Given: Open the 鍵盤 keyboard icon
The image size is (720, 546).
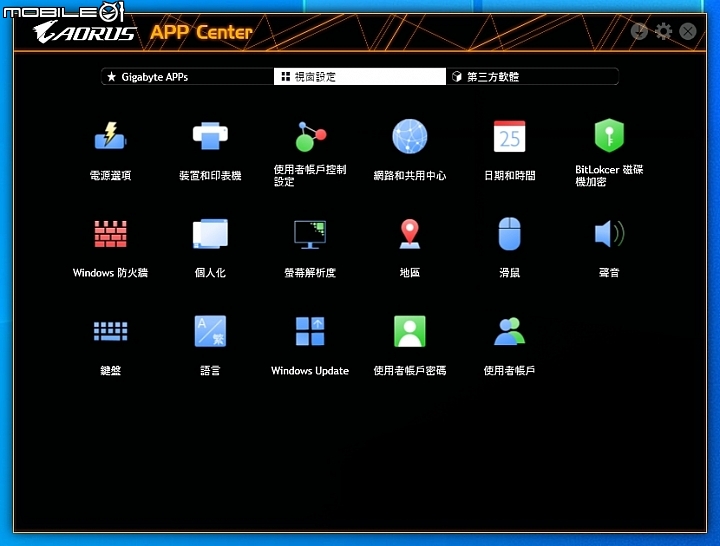Looking at the screenshot, I should [110, 331].
